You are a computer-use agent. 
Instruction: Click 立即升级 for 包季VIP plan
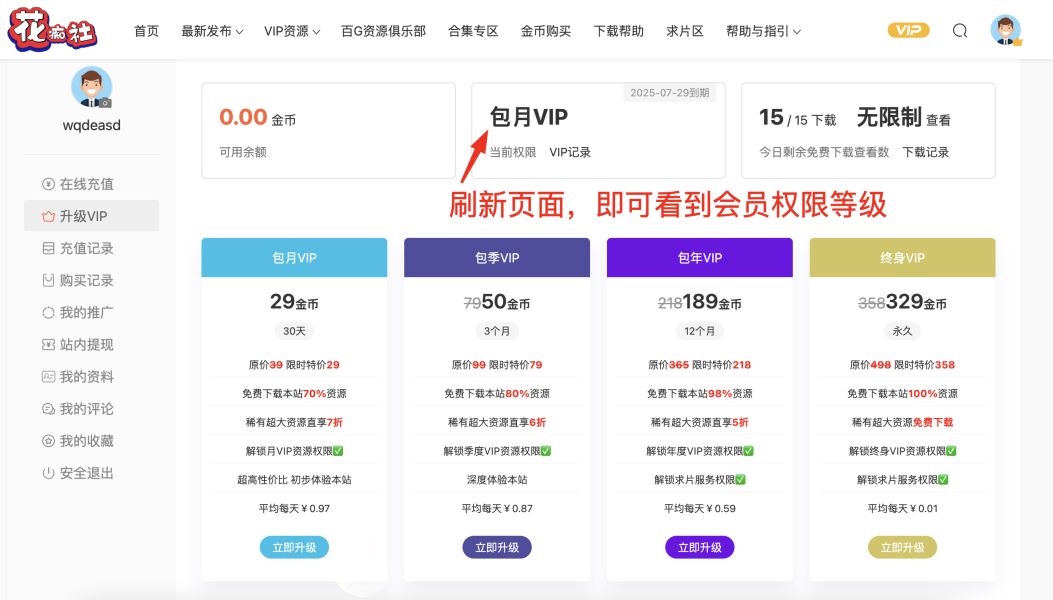(497, 548)
